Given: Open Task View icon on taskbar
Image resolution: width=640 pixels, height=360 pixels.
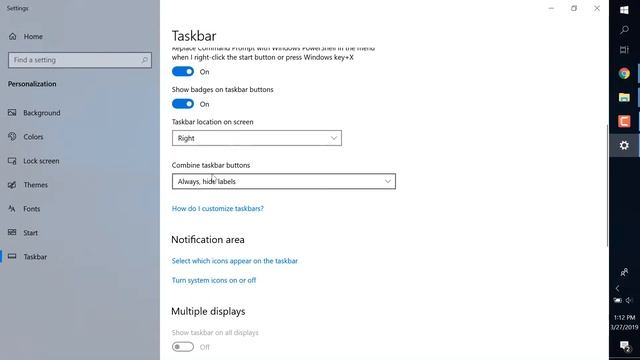Looking at the screenshot, I should point(624,50).
